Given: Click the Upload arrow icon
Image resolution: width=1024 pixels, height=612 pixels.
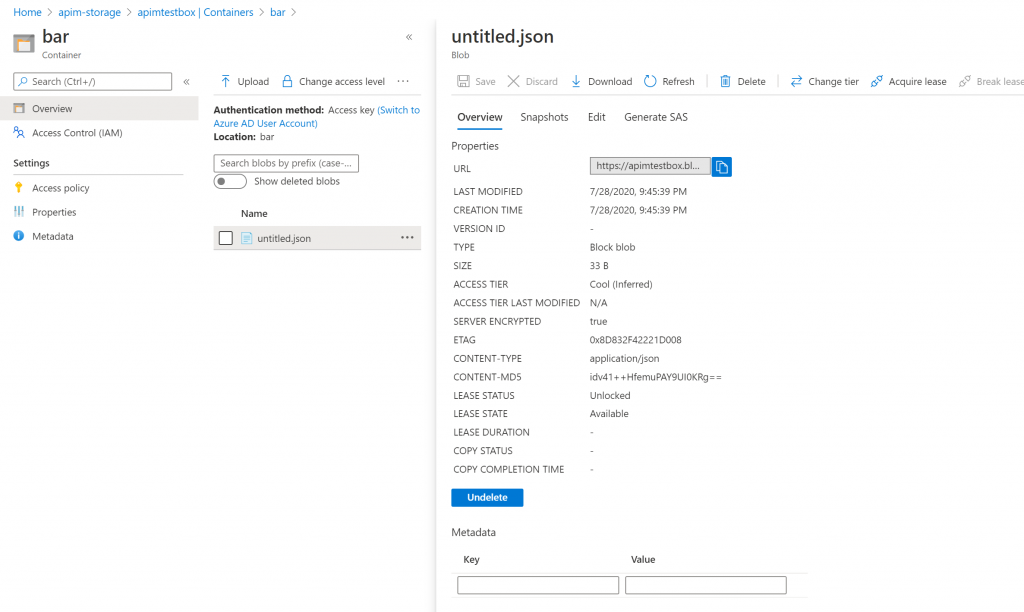Looking at the screenshot, I should [x=225, y=81].
